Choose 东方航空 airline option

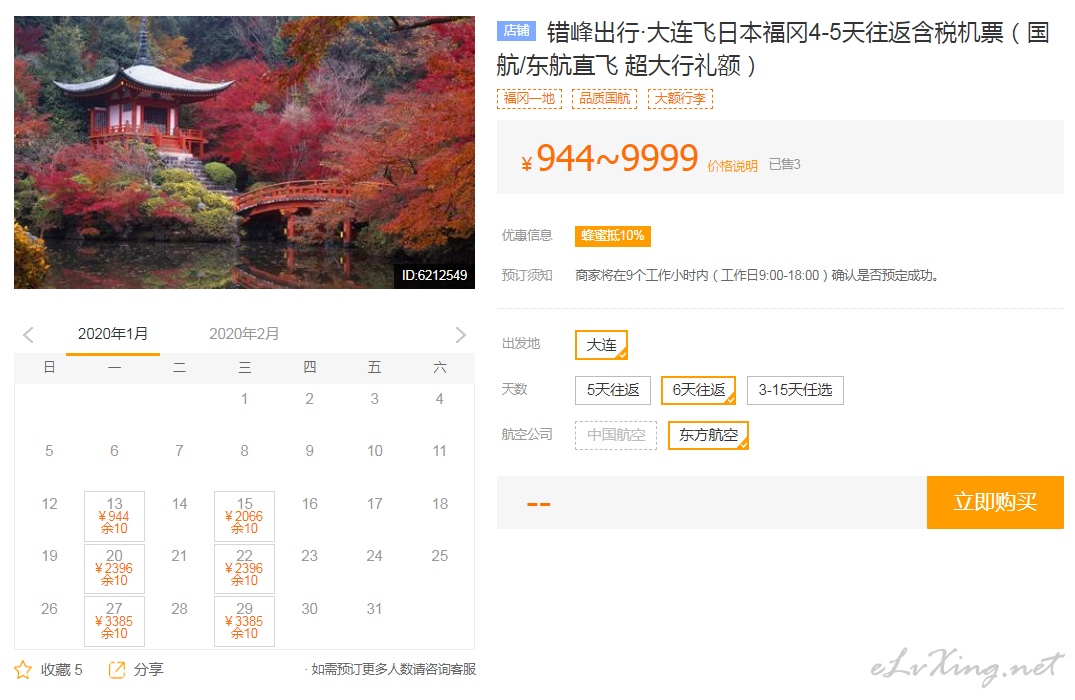(x=708, y=435)
